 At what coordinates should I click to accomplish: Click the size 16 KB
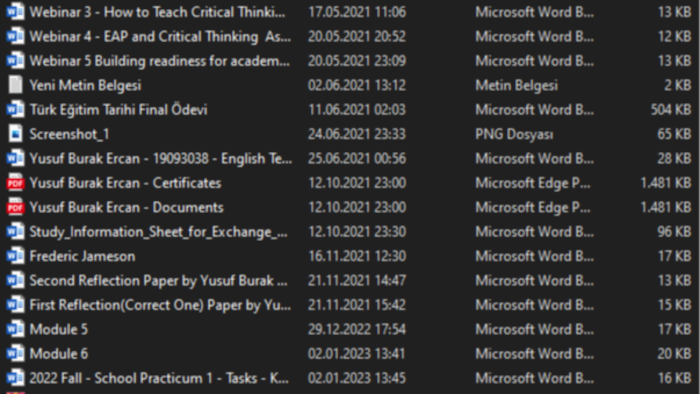coord(675,378)
